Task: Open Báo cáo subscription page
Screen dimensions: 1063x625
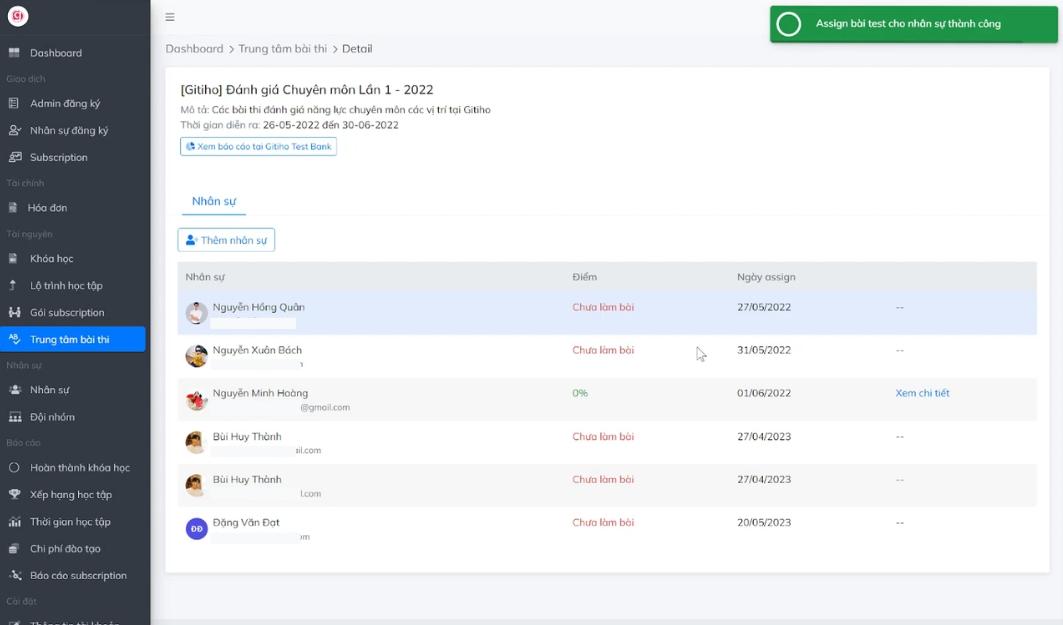Action: coord(78,576)
